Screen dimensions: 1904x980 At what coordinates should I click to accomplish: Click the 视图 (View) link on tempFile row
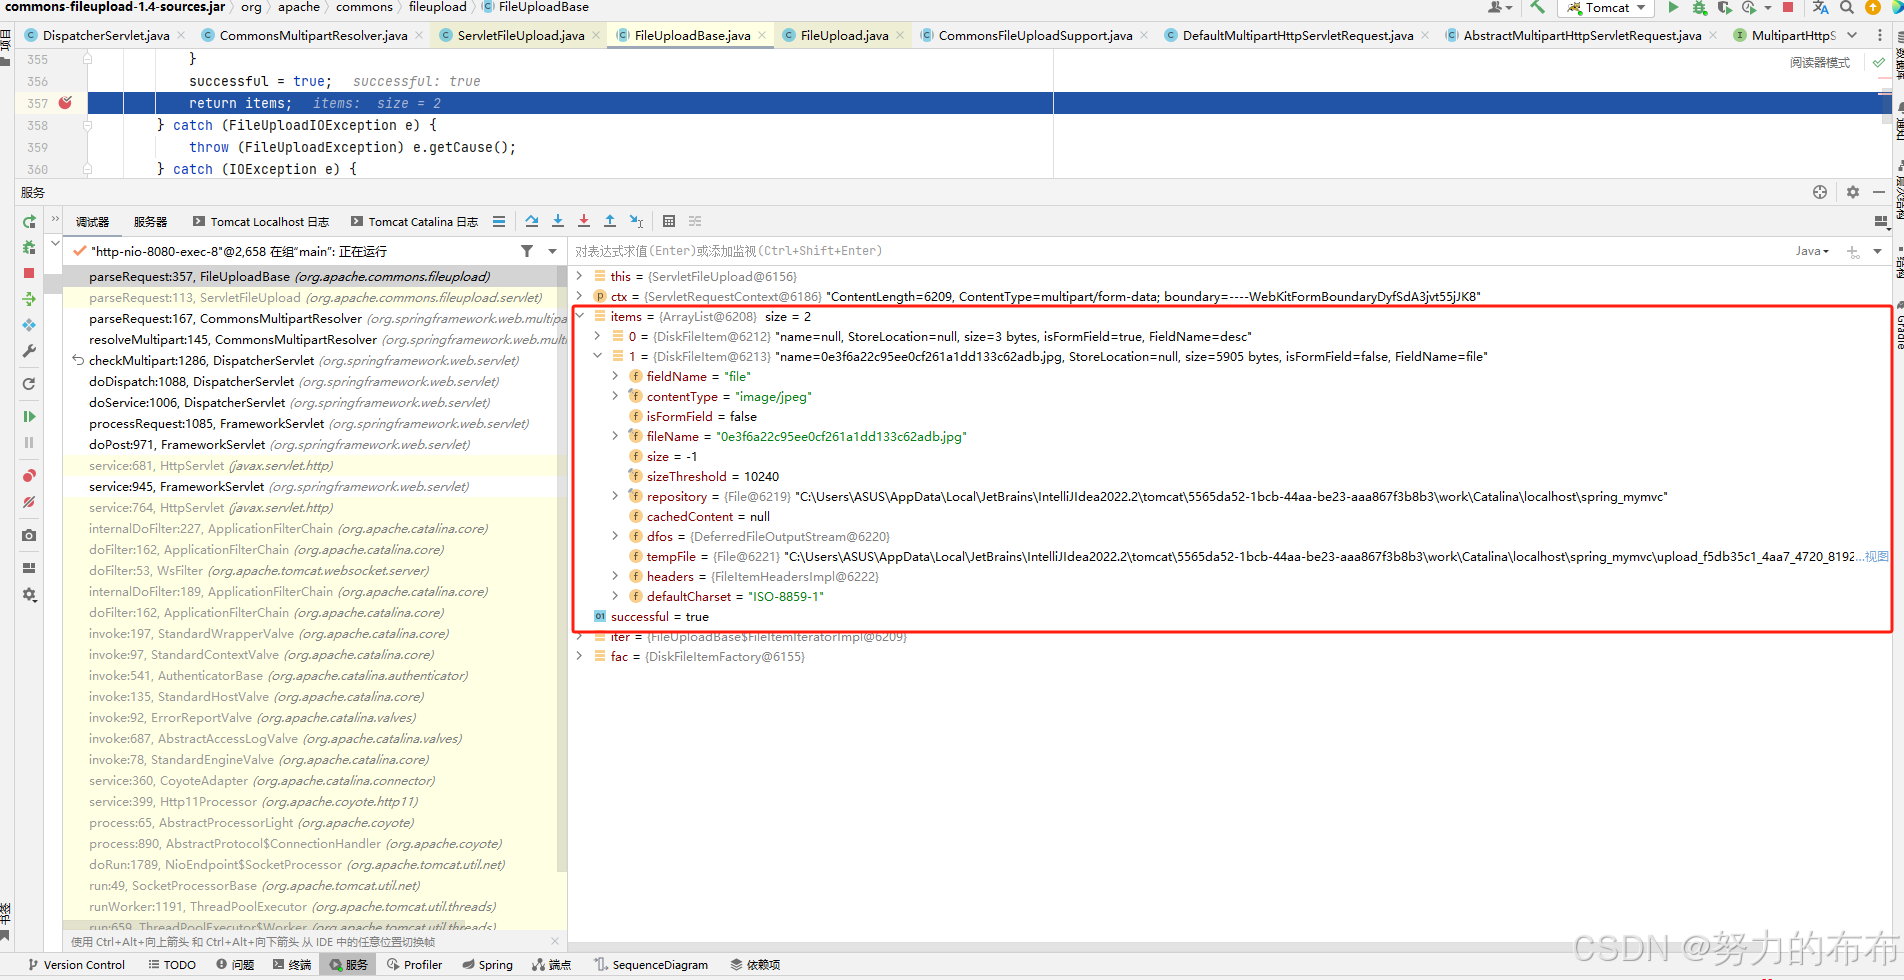click(1877, 556)
